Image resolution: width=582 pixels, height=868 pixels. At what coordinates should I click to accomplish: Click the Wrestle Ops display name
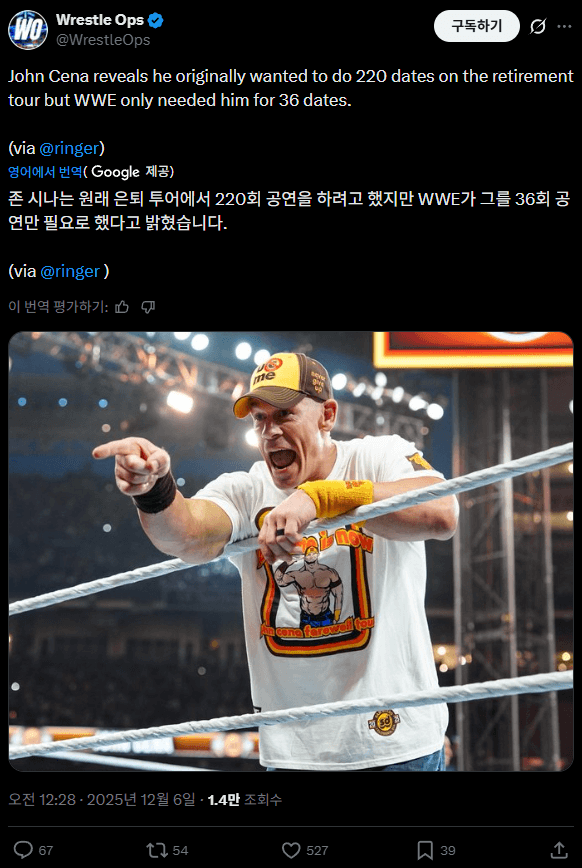[100, 20]
